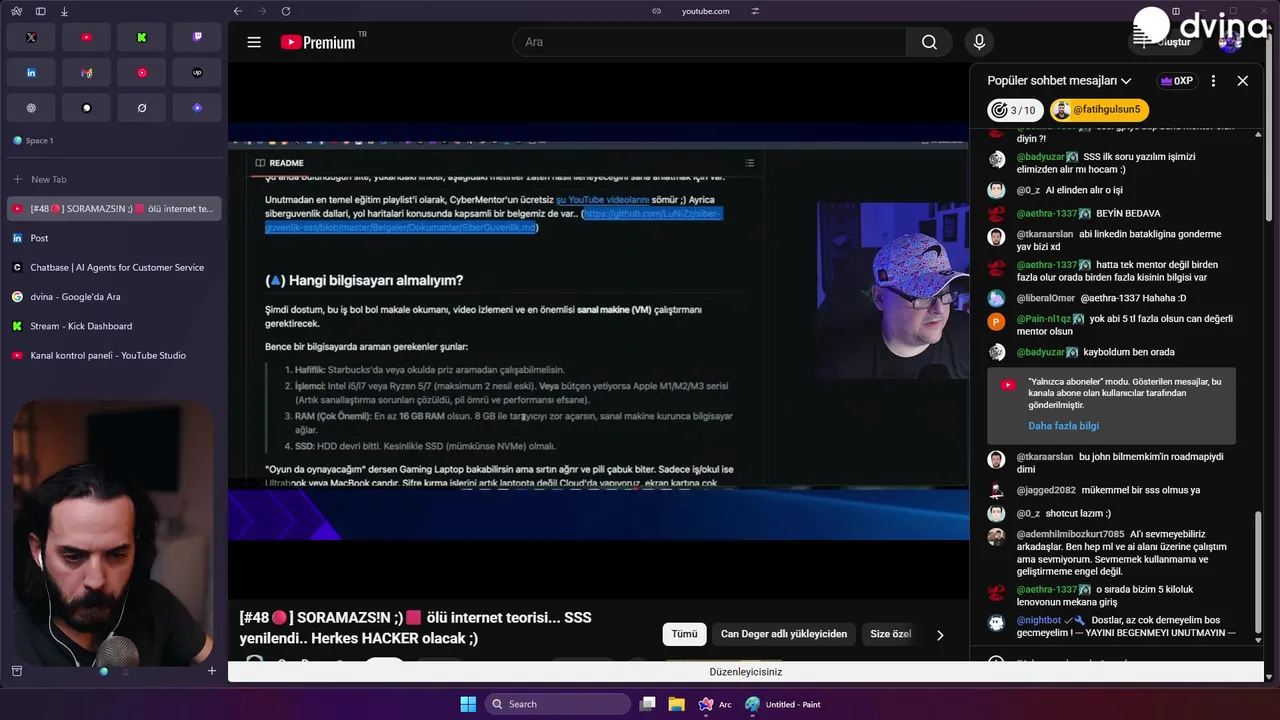This screenshot has width=1280, height=720.
Task: Click the 0XP crown badge in chat header
Action: pos(1176,81)
